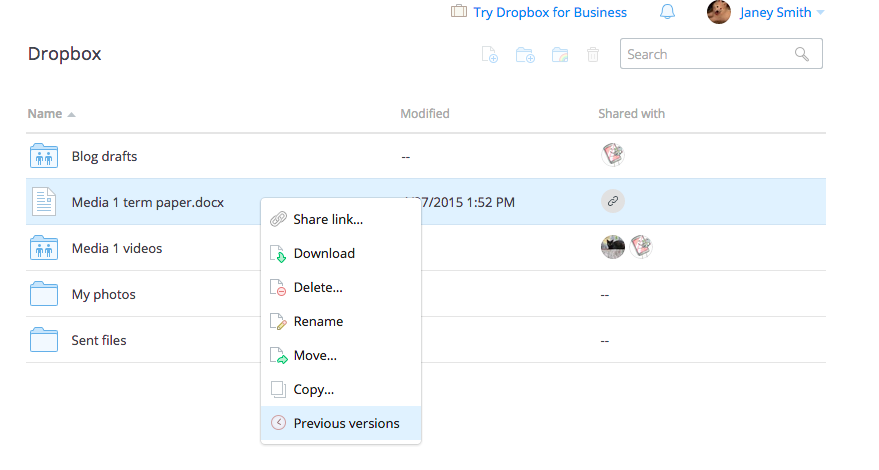Choose Rename in the context menu
879x470 pixels.
(318, 321)
